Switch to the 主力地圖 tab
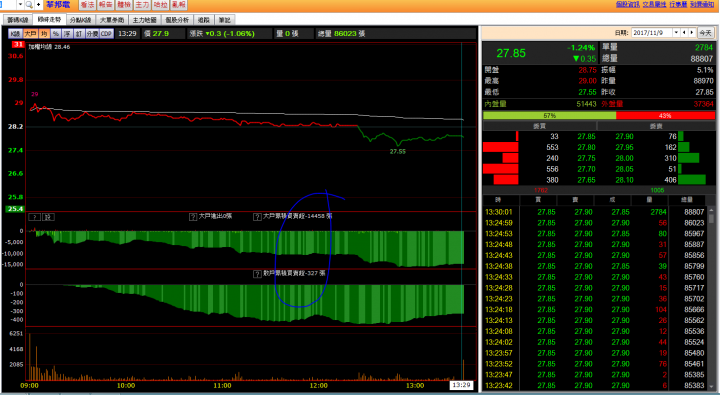 point(145,20)
